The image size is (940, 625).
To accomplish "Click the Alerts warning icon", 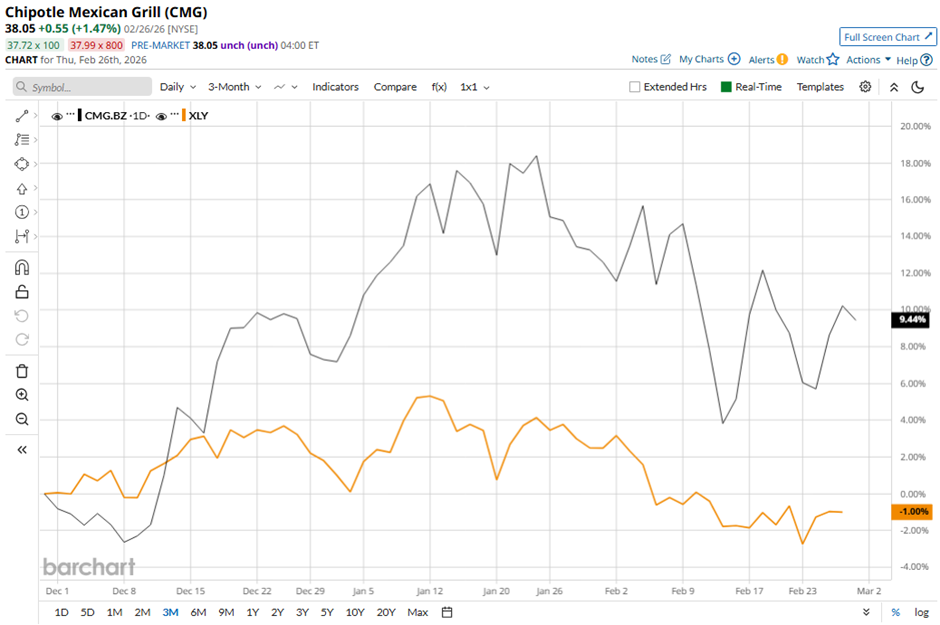I will click(x=782, y=59).
